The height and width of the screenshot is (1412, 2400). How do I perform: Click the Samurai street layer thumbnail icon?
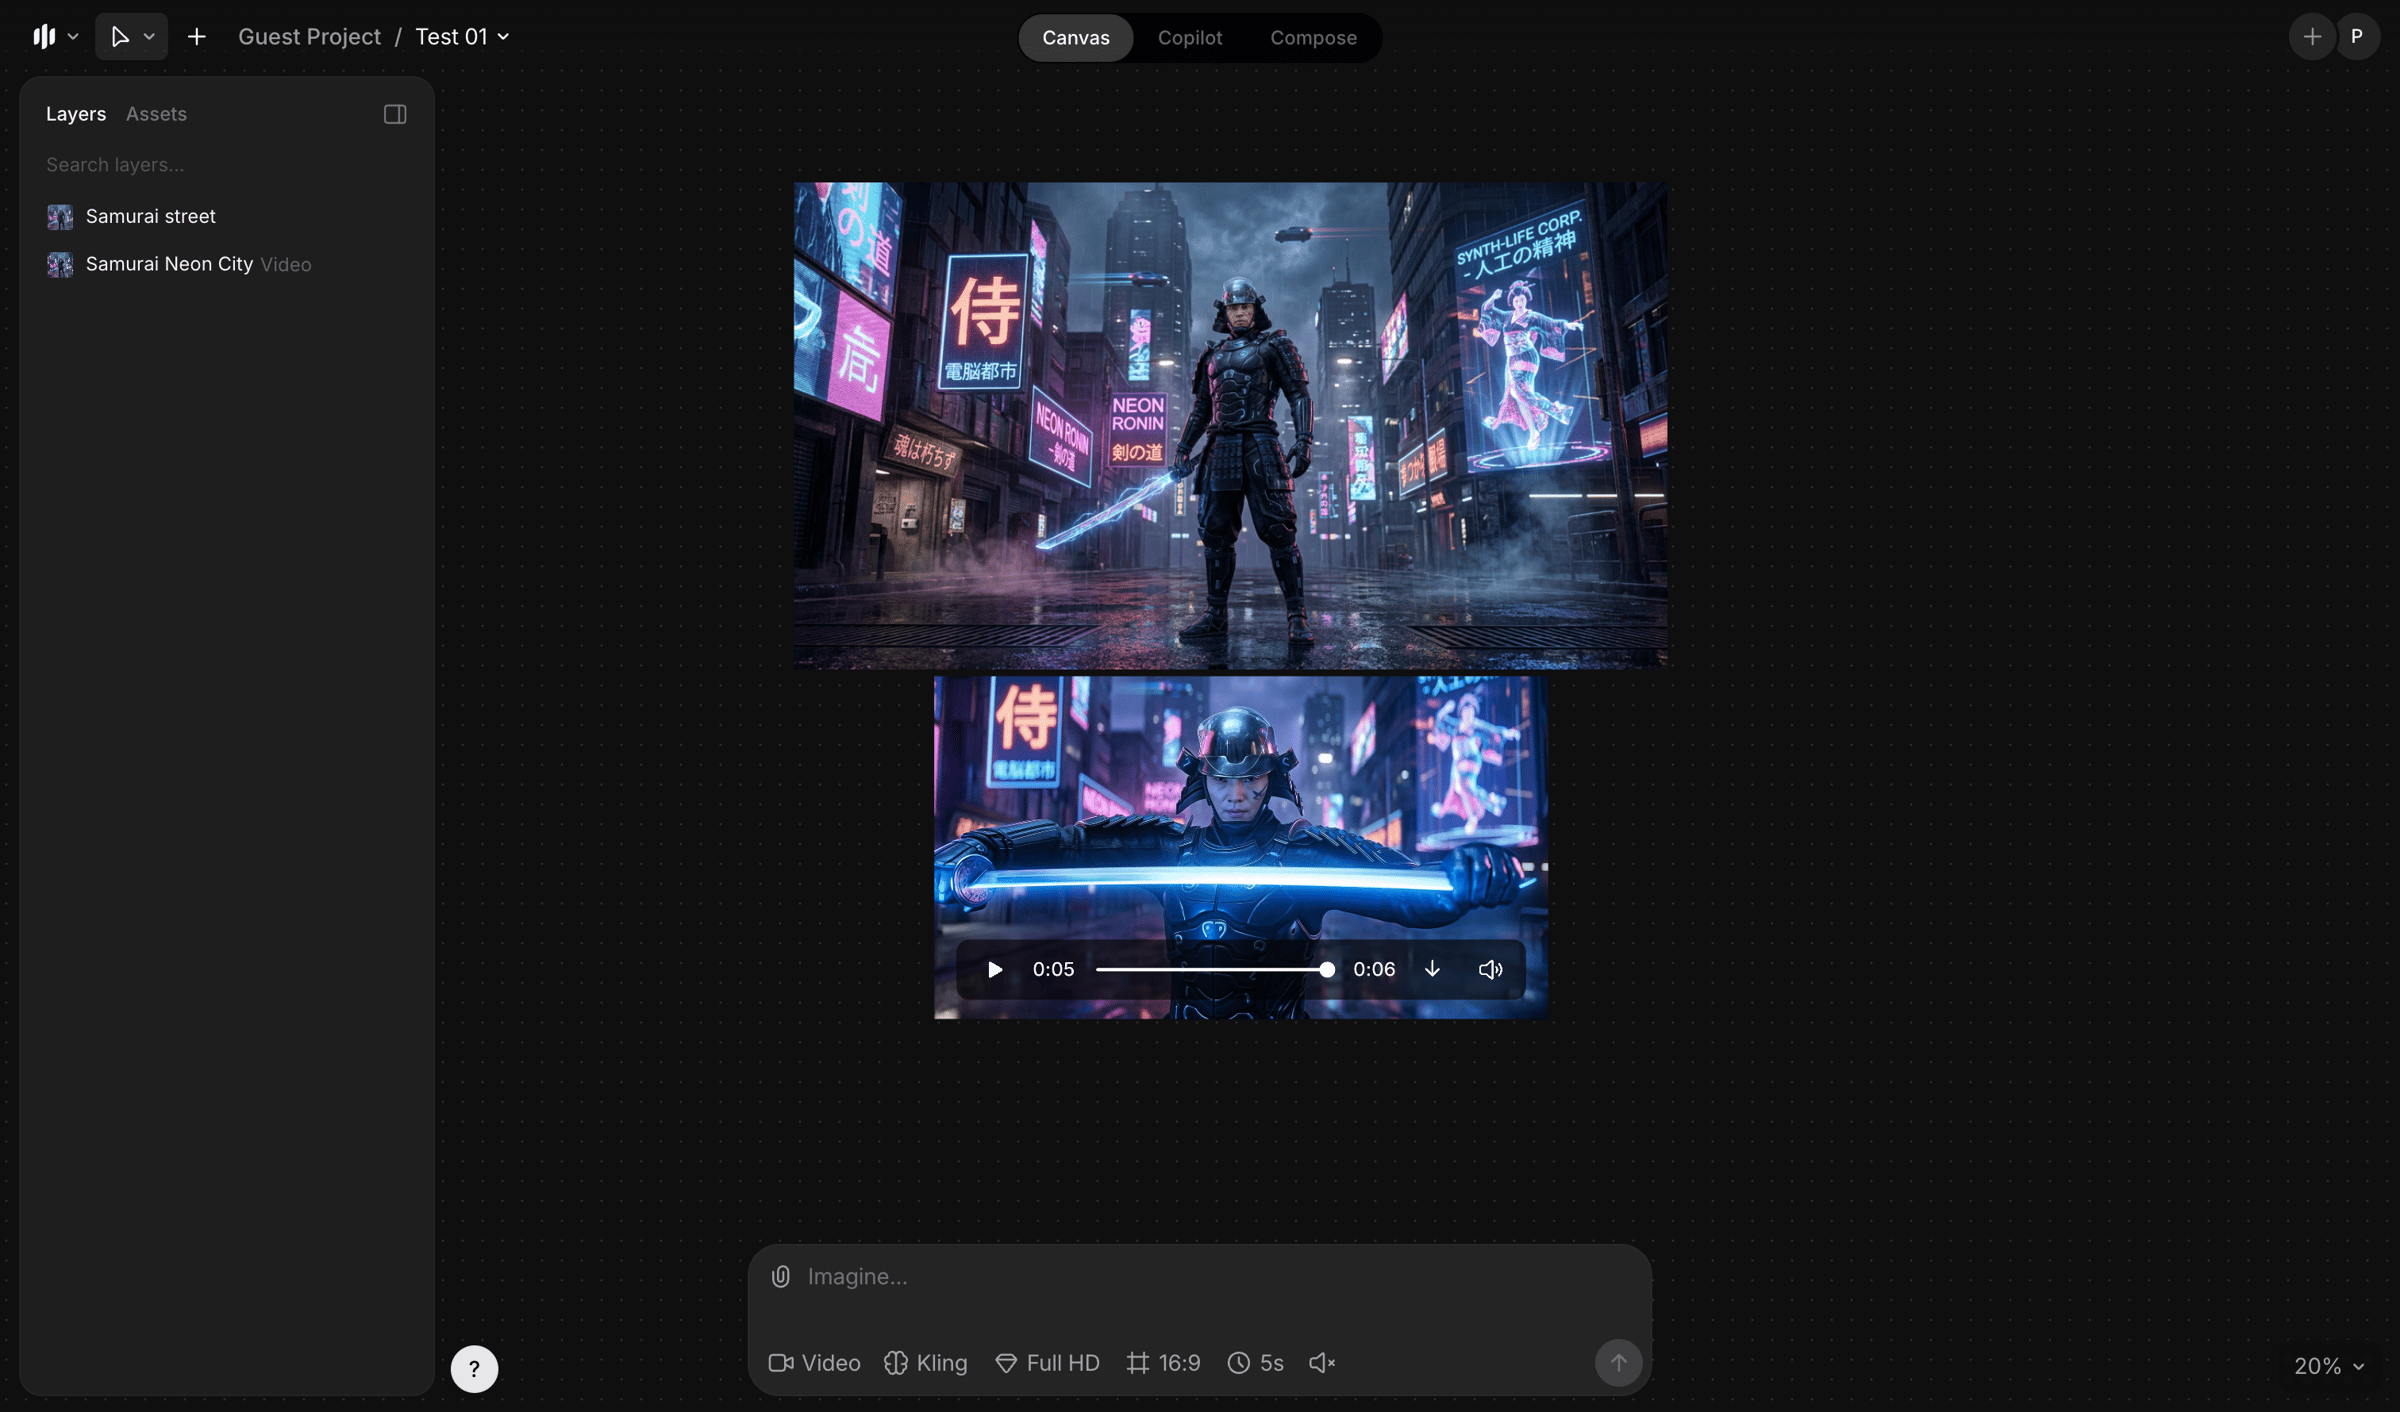point(60,216)
